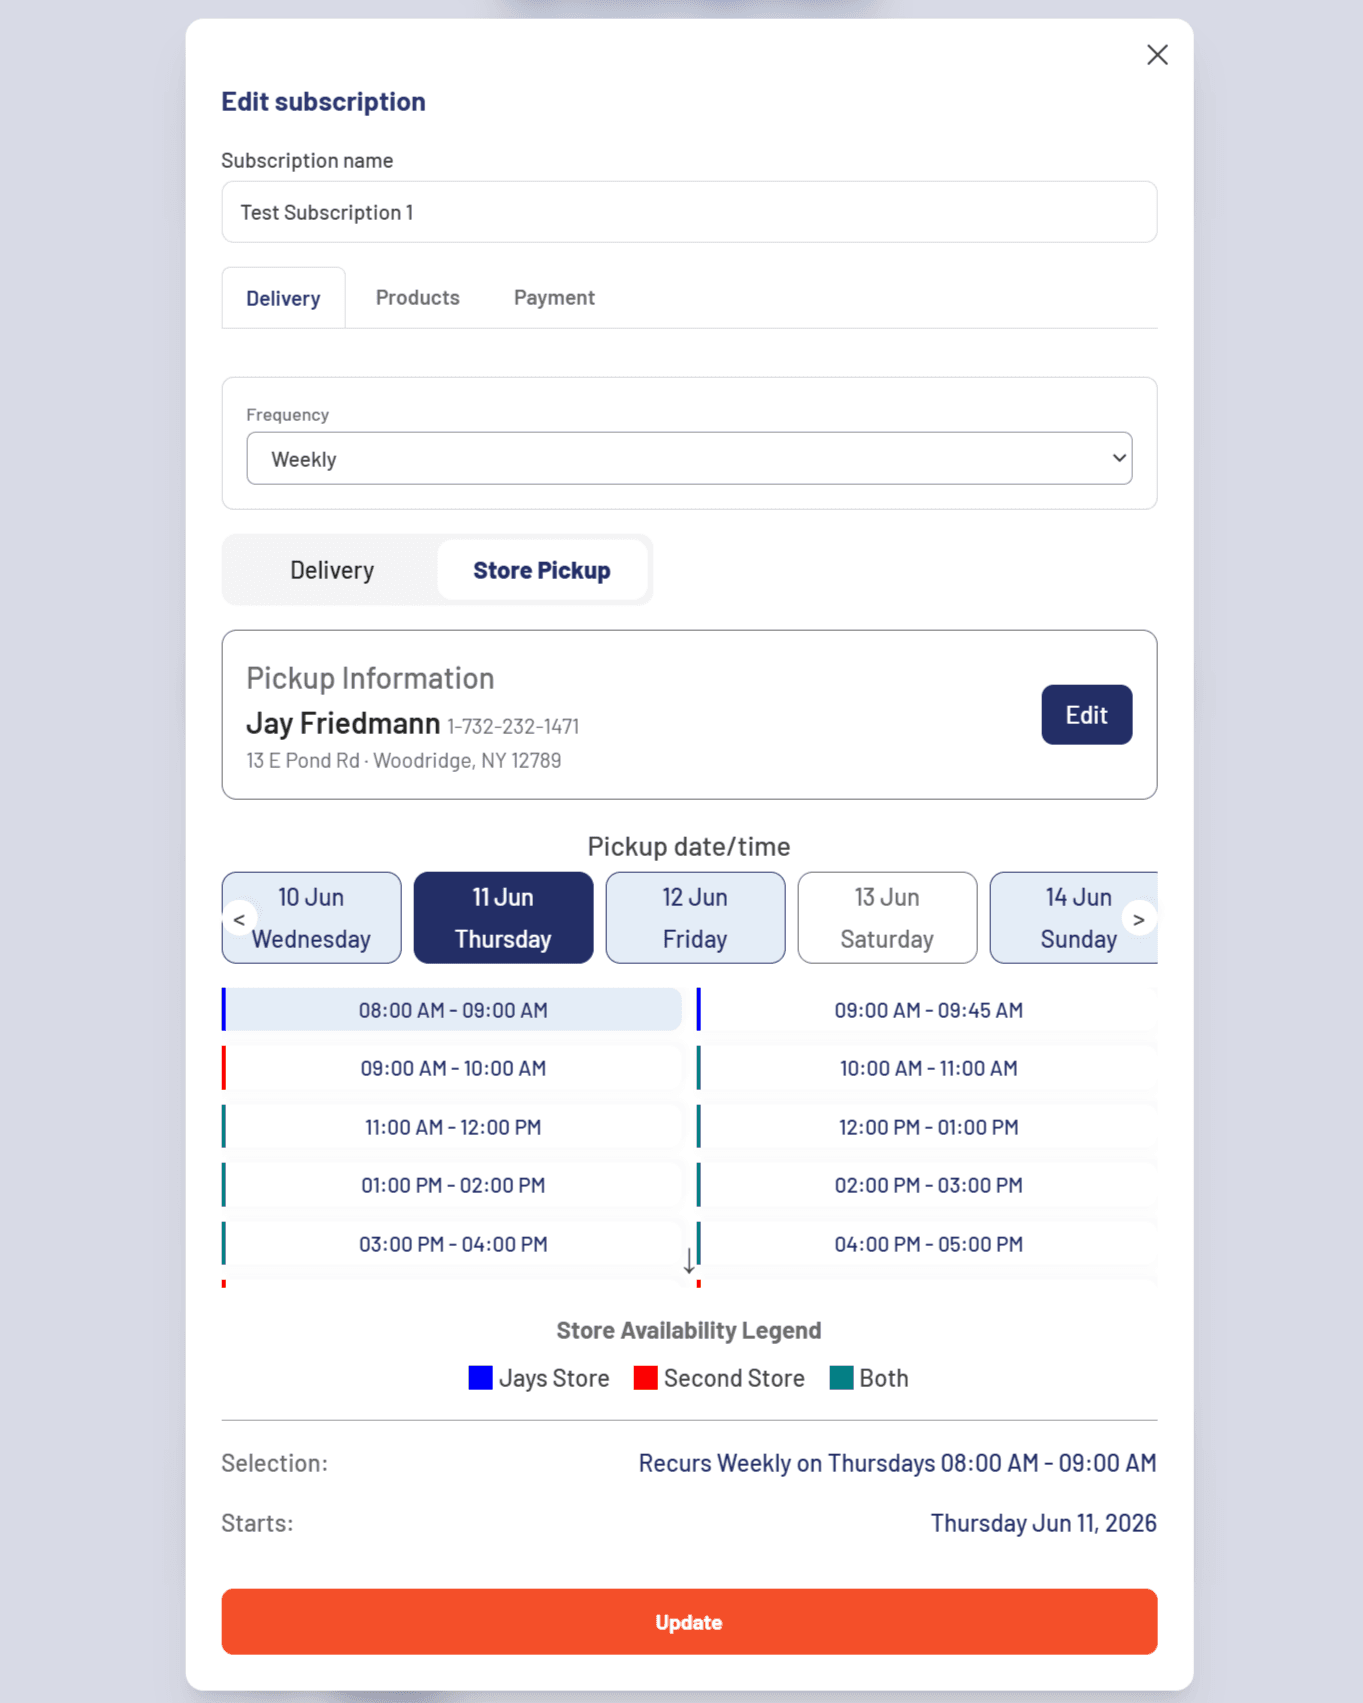Select 02:00 PM - 03:00 PM time slot

tap(928, 1185)
